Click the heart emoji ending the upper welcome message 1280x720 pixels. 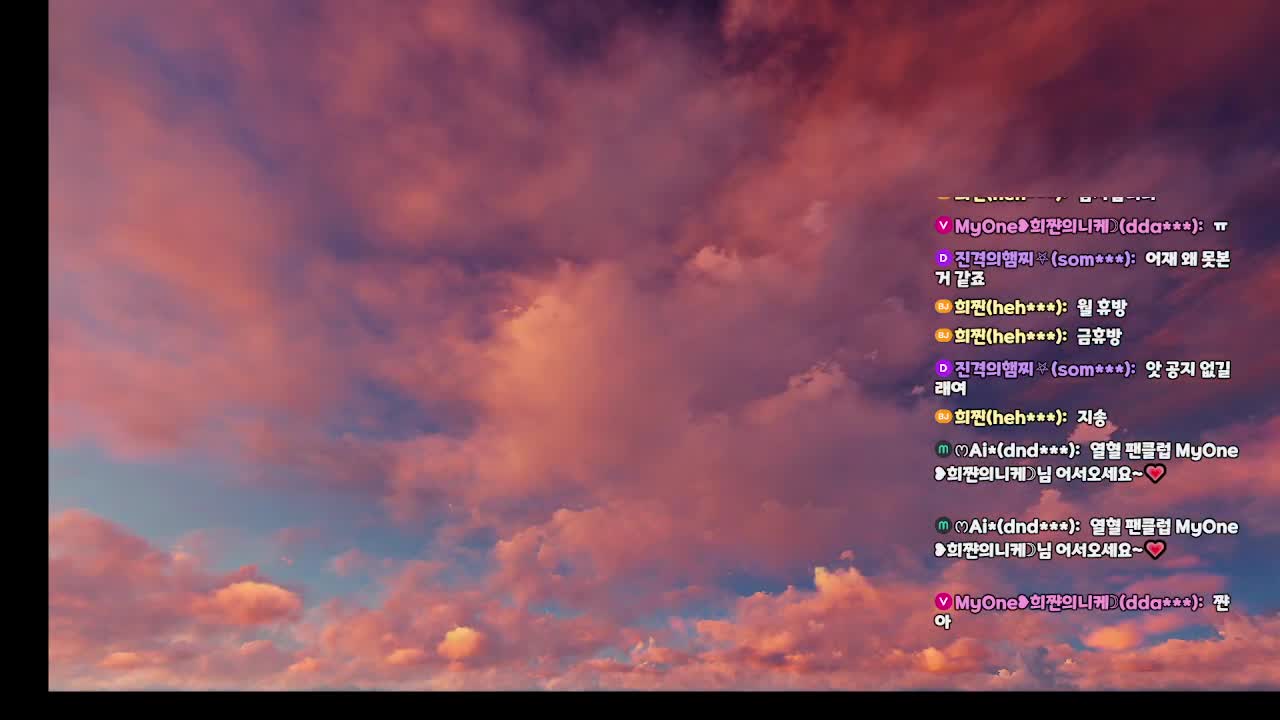tap(1156, 473)
